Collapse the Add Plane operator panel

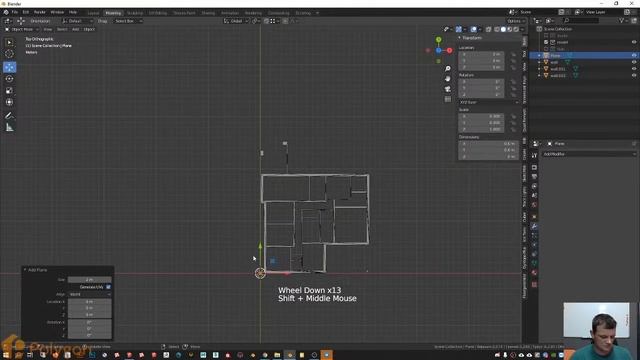[x=25, y=270]
